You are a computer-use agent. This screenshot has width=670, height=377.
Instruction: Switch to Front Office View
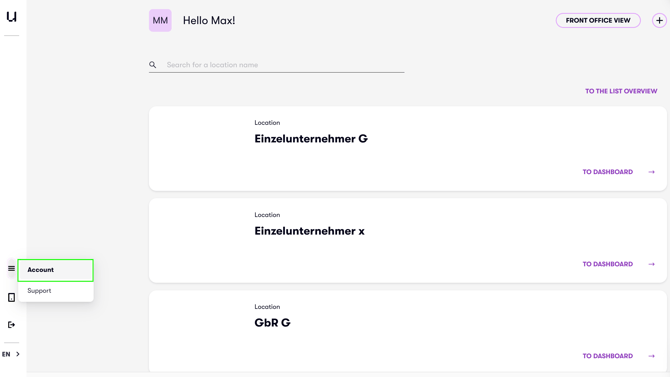click(598, 21)
